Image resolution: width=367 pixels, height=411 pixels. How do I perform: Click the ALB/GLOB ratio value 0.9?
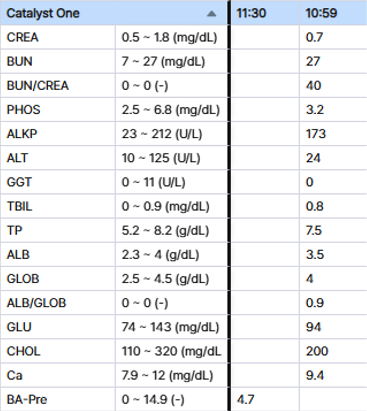click(x=315, y=303)
